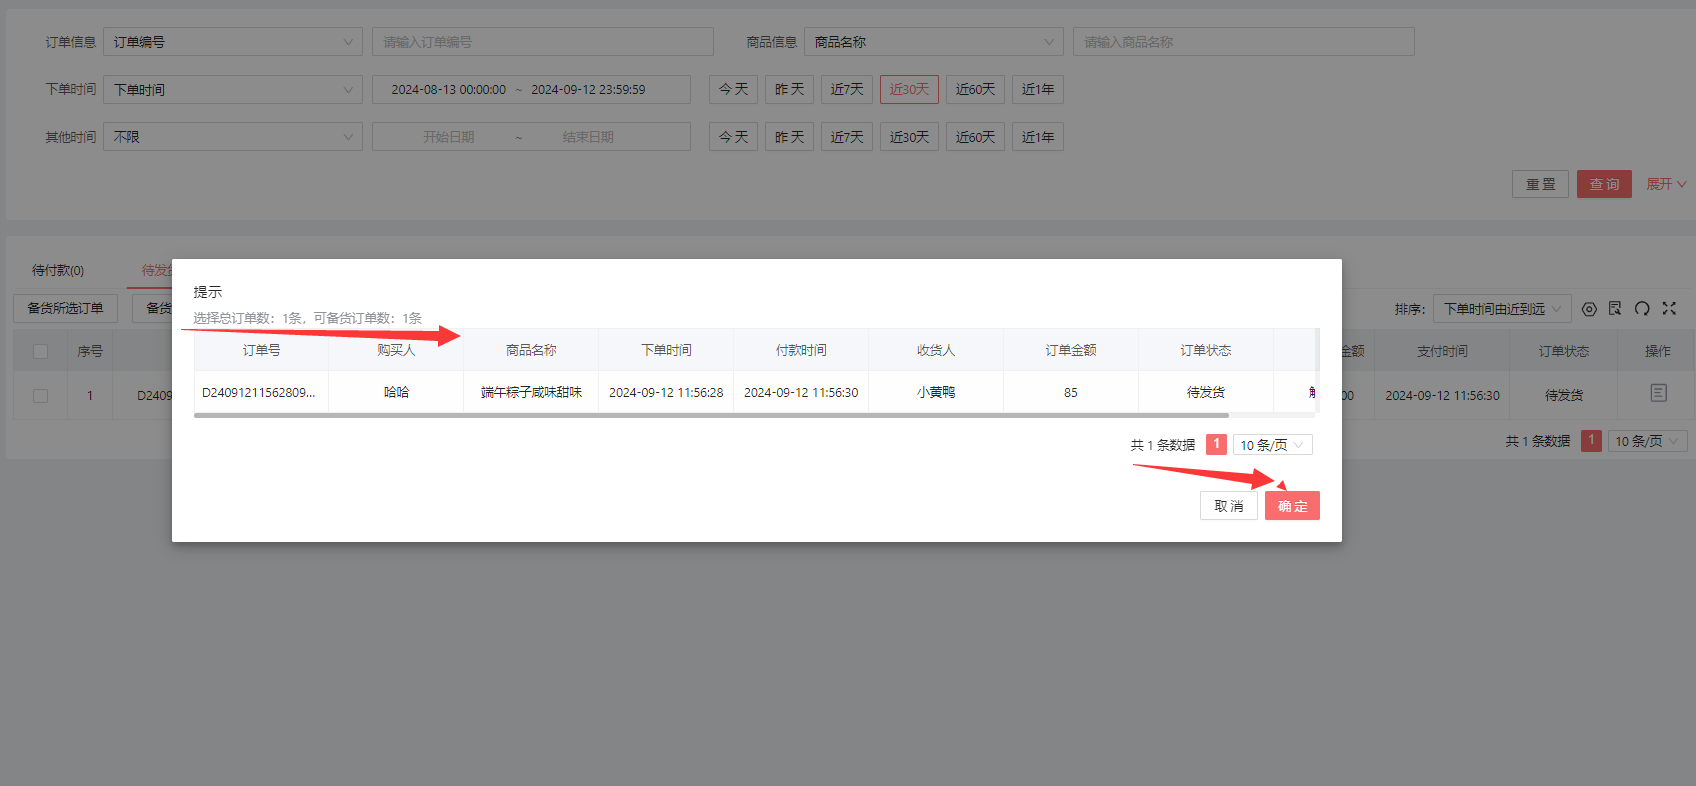
Task: Click page 1 in the dialog pagination
Action: pos(1216,444)
